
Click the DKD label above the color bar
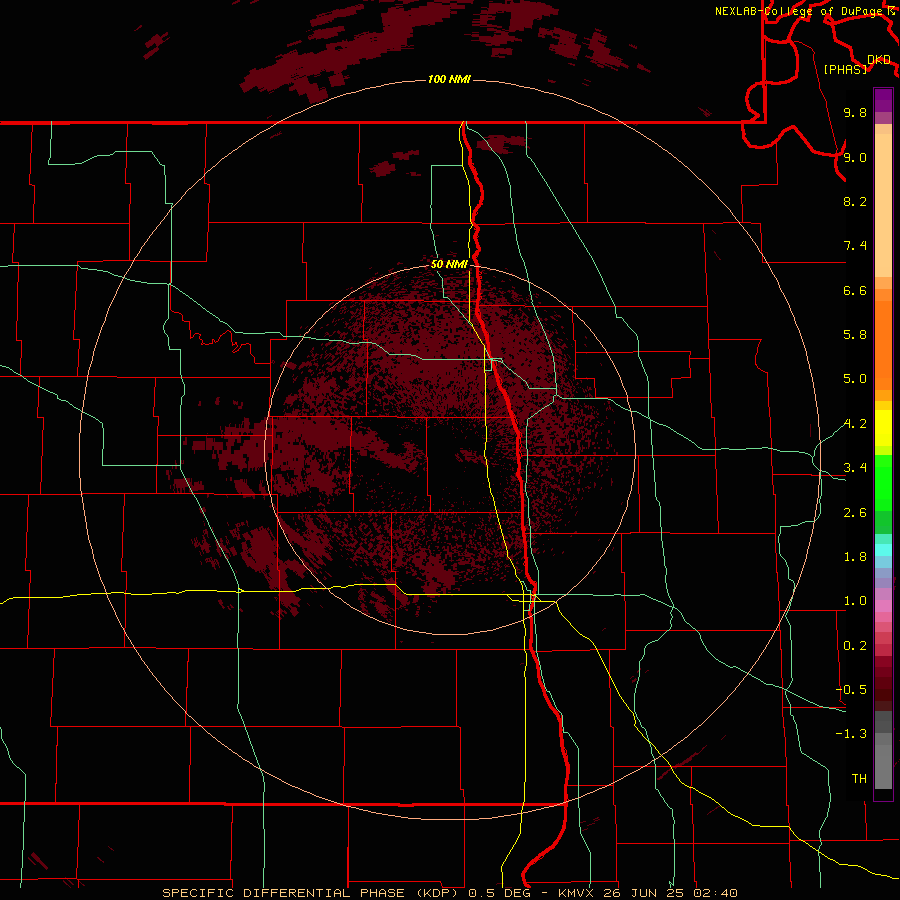[879, 60]
